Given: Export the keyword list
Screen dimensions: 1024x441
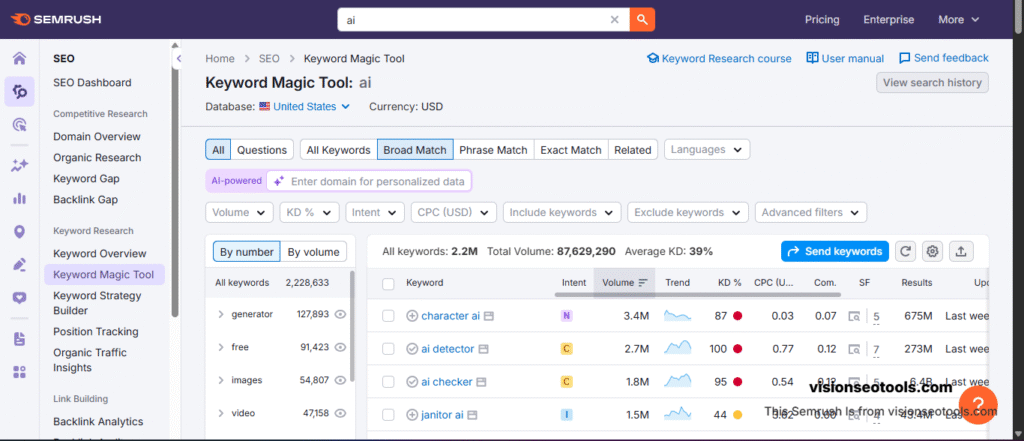Looking at the screenshot, I should [x=961, y=251].
